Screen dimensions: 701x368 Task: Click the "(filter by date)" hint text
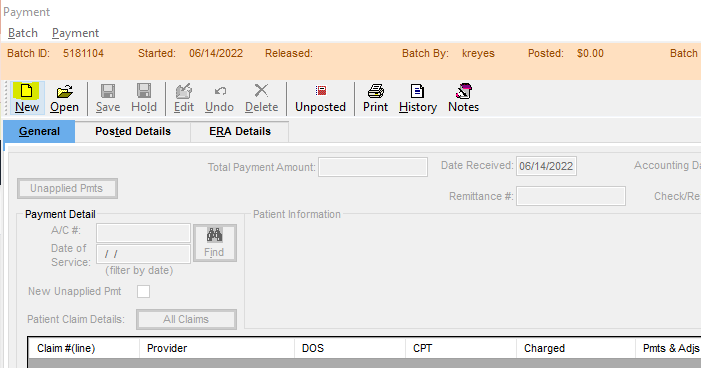(139, 271)
